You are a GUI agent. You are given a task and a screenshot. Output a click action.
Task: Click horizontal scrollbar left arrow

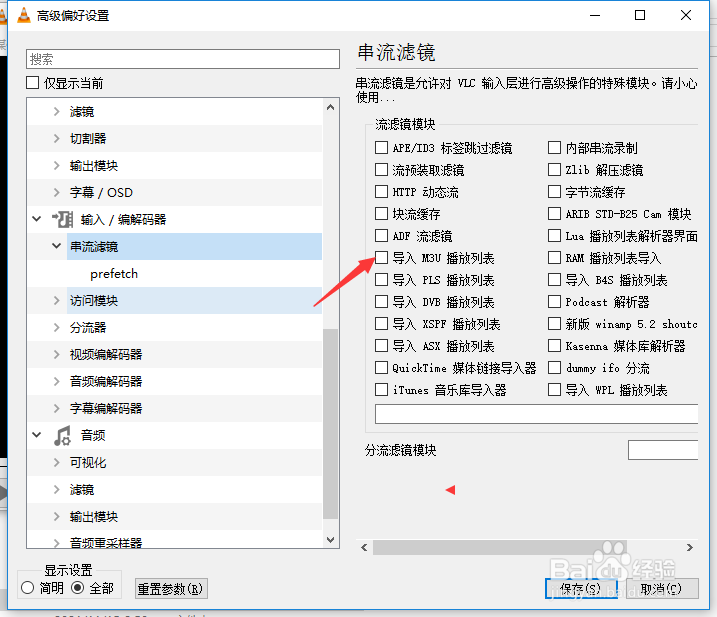pyautogui.click(x=364, y=547)
